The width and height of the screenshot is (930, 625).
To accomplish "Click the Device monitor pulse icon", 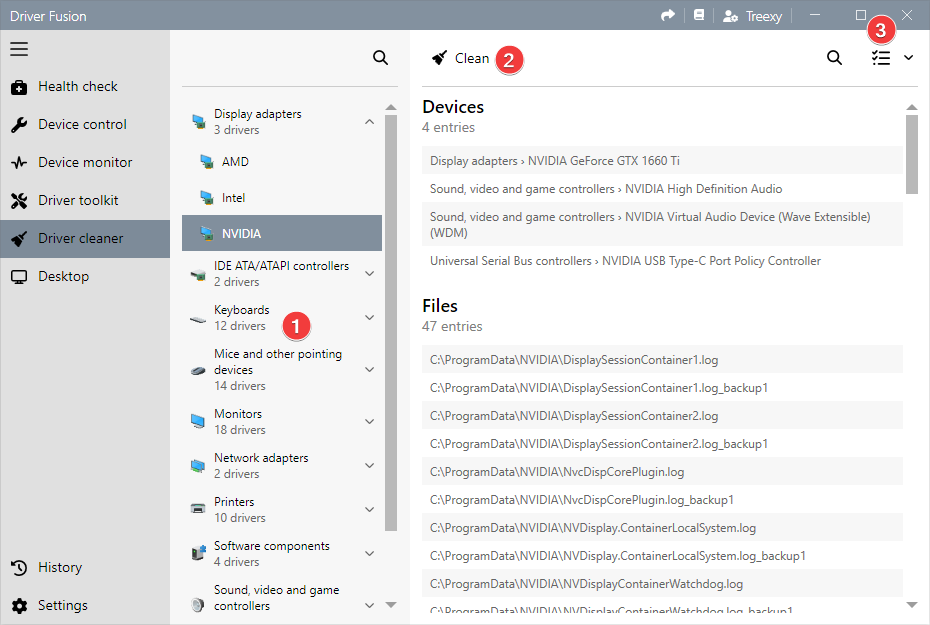I will click(19, 162).
